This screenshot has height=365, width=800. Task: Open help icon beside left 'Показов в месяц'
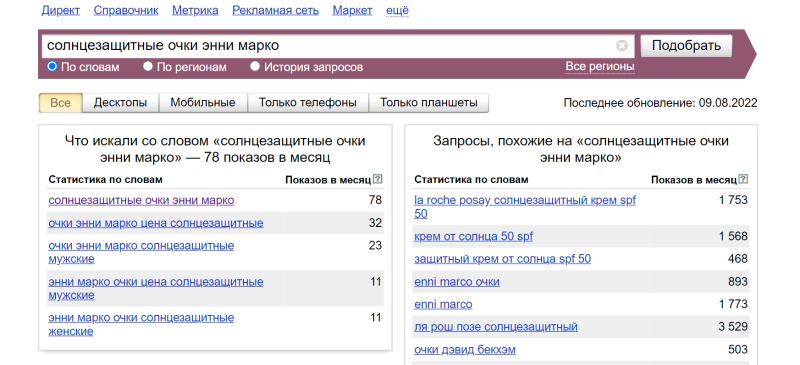378,179
